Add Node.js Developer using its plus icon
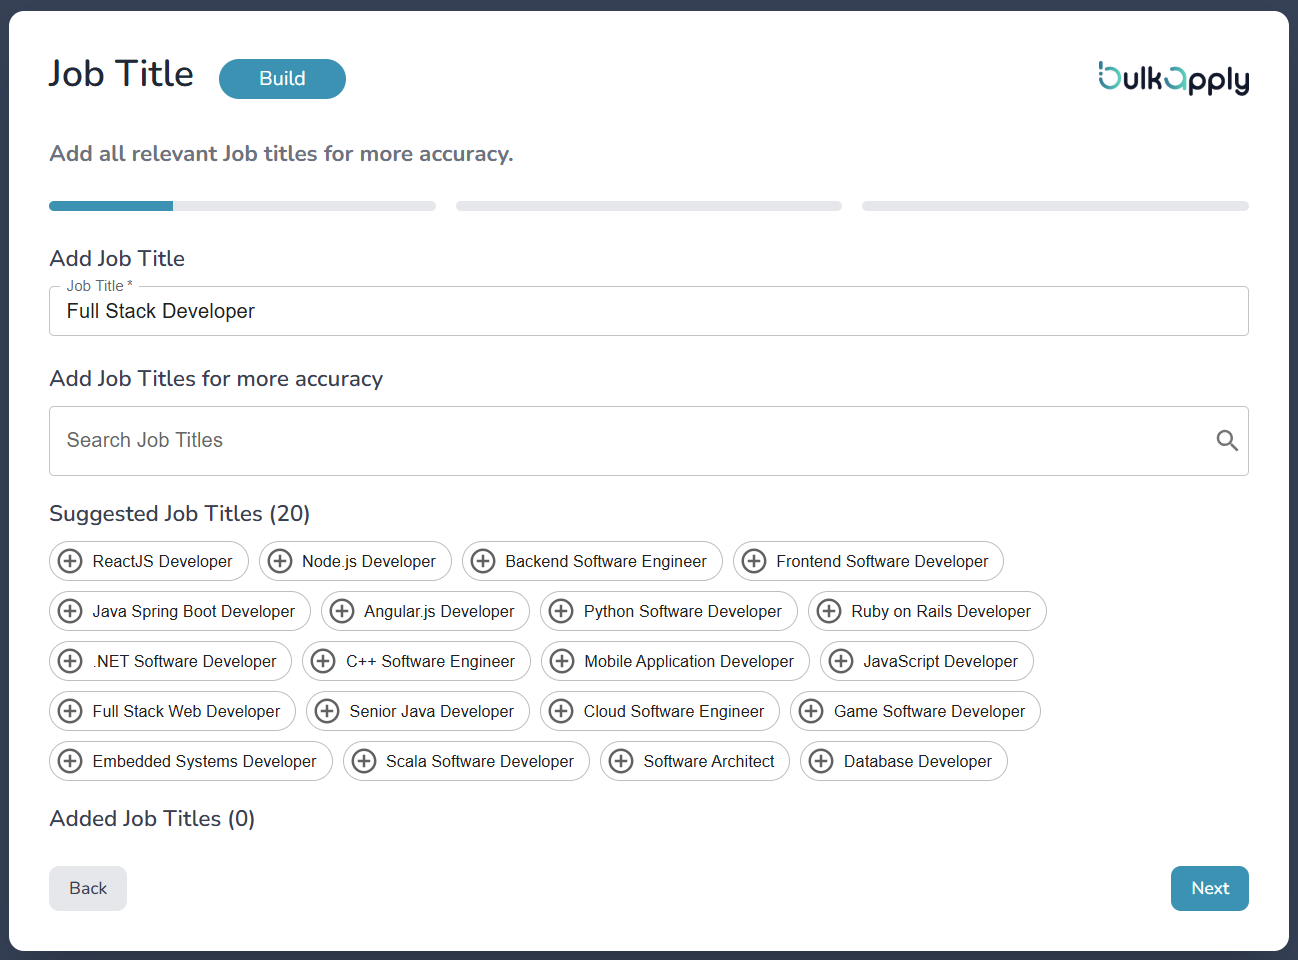The image size is (1298, 960). pyautogui.click(x=280, y=561)
